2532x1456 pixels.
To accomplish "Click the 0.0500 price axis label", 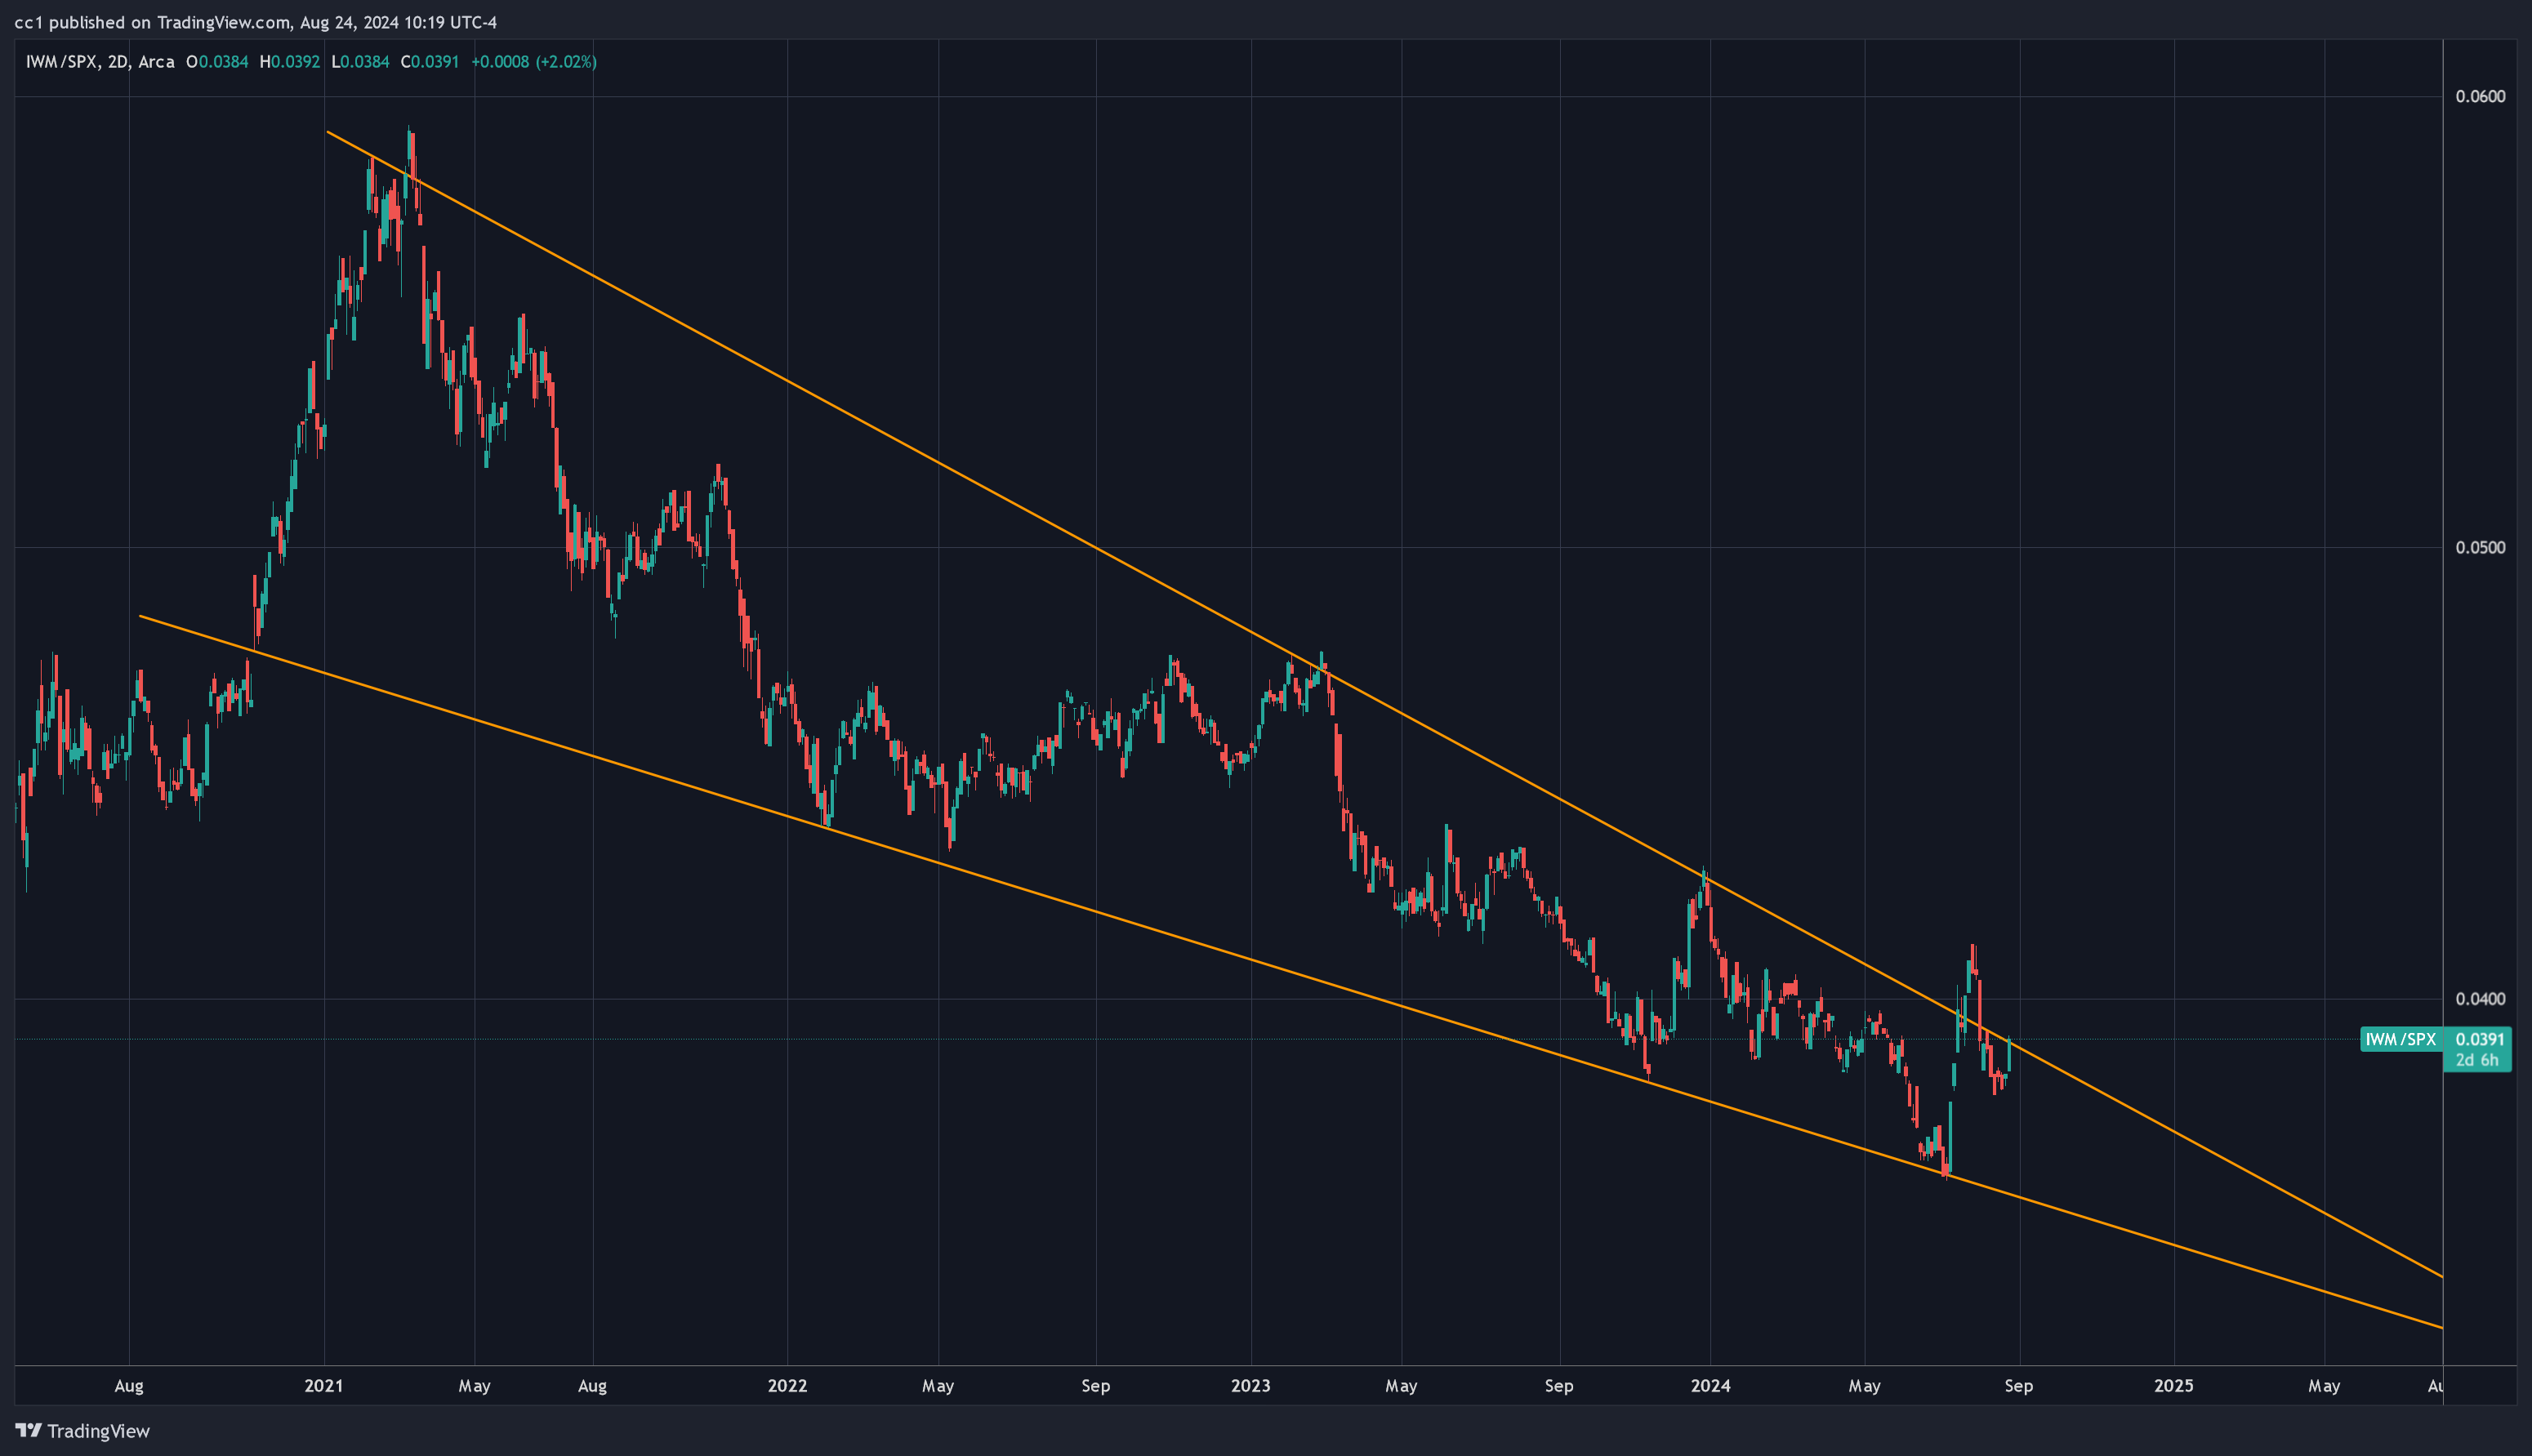I will coord(2480,547).
